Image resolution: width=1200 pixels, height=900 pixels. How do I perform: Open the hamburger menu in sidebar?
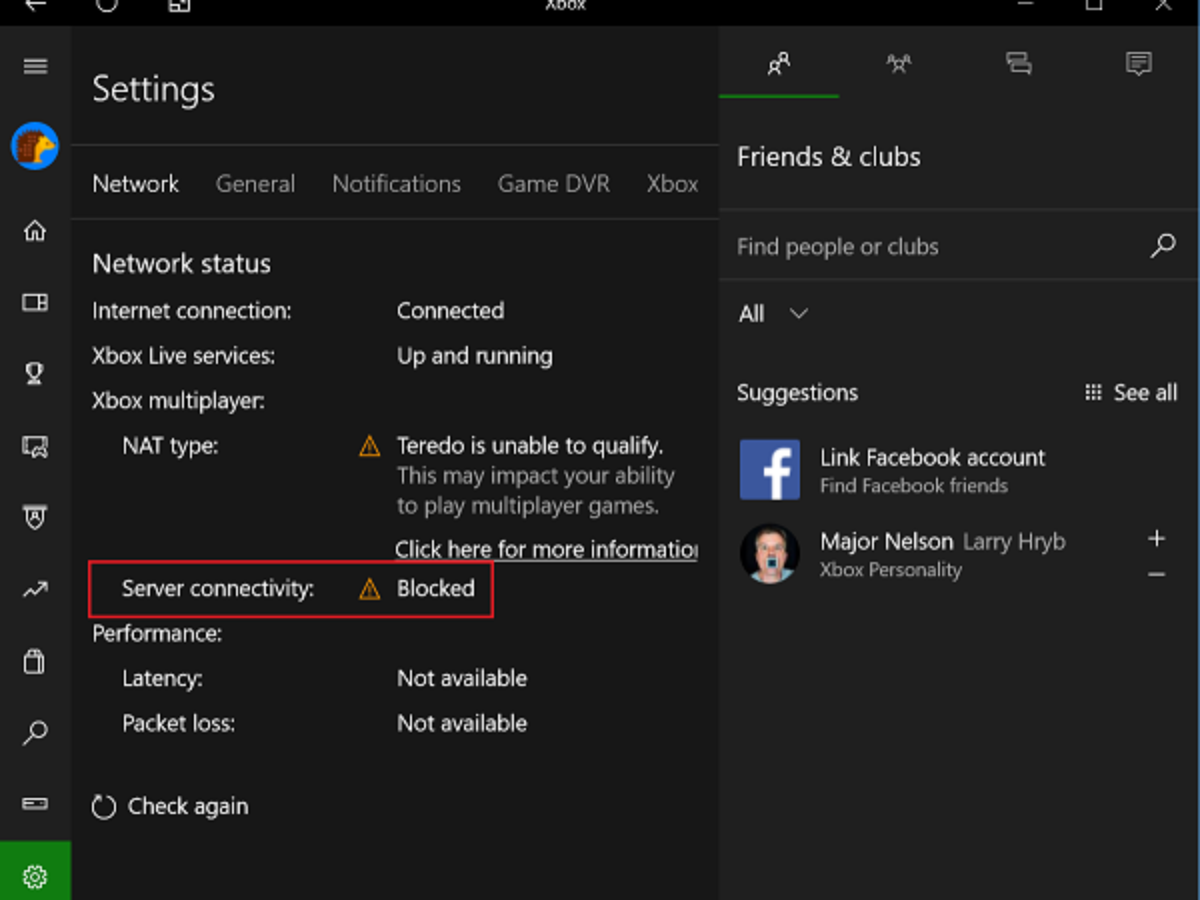[x=35, y=67]
